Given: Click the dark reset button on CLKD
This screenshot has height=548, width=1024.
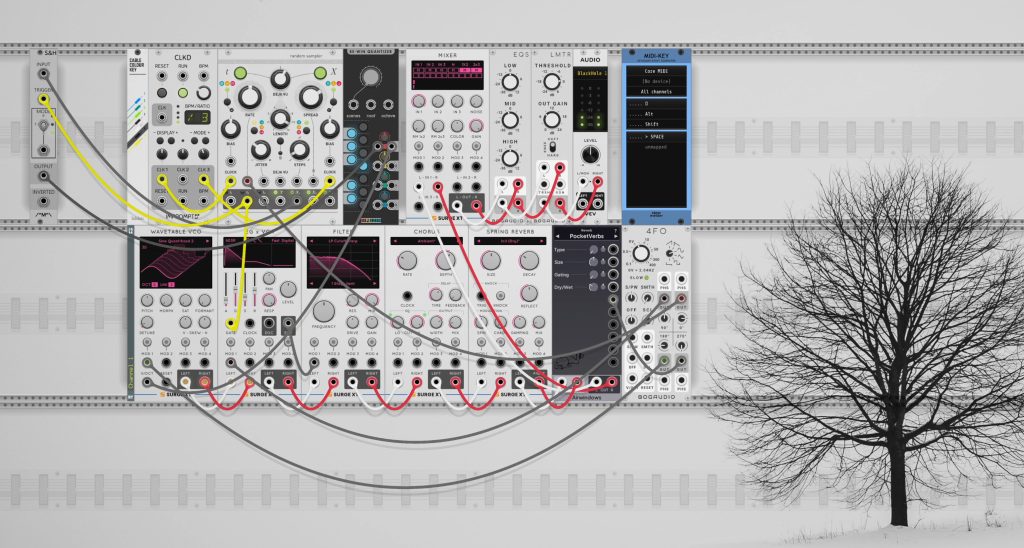Looking at the screenshot, I should [161, 93].
